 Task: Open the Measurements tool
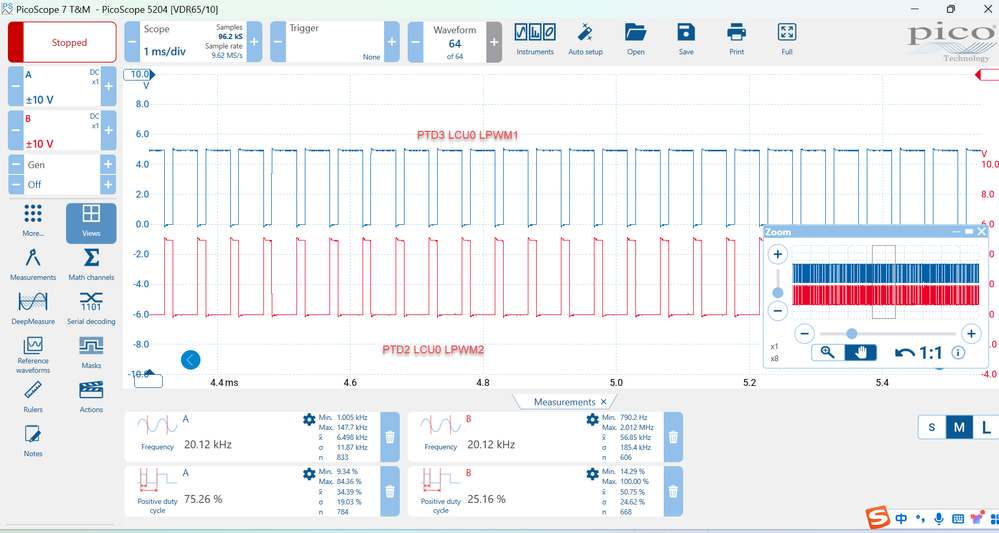click(x=33, y=265)
